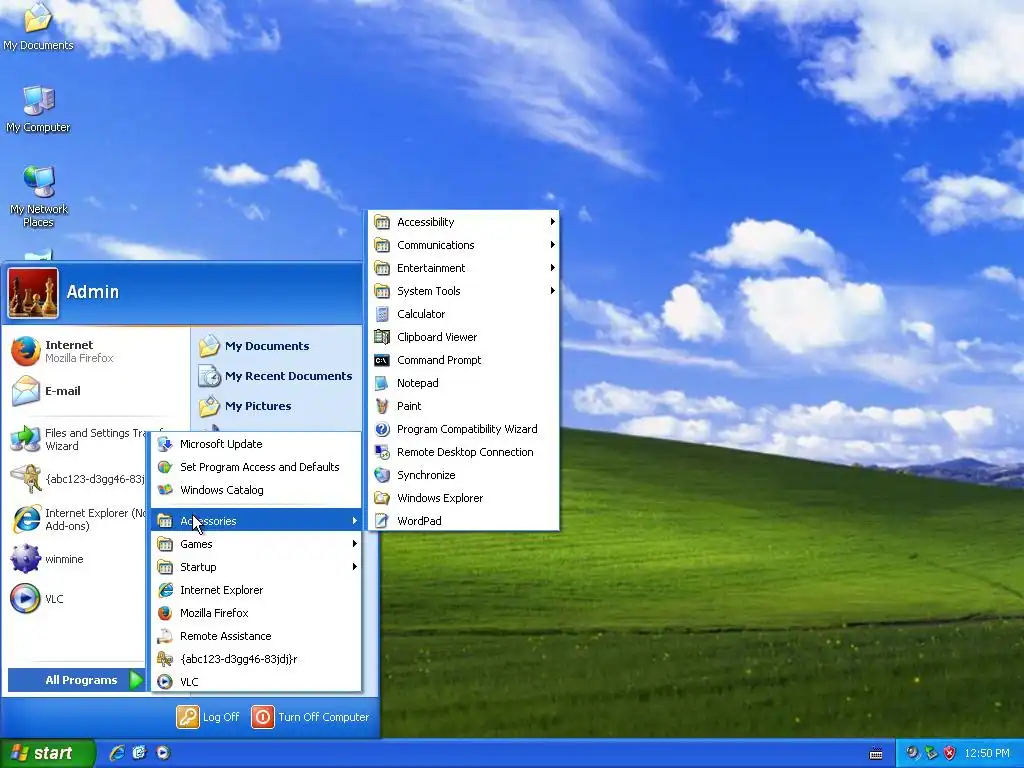Open Files and Settings Transfer Wizard
The height and width of the screenshot is (768, 1024).
77,440
